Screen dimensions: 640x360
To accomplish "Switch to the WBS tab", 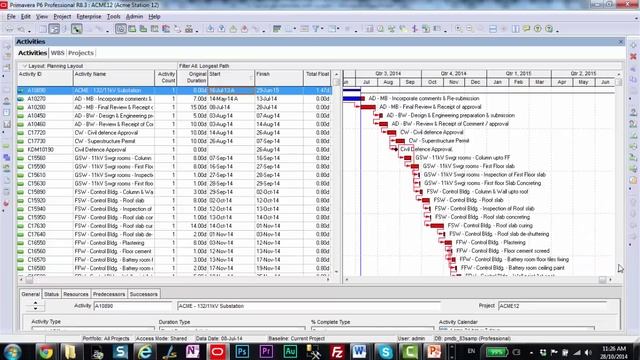I will (x=58, y=53).
